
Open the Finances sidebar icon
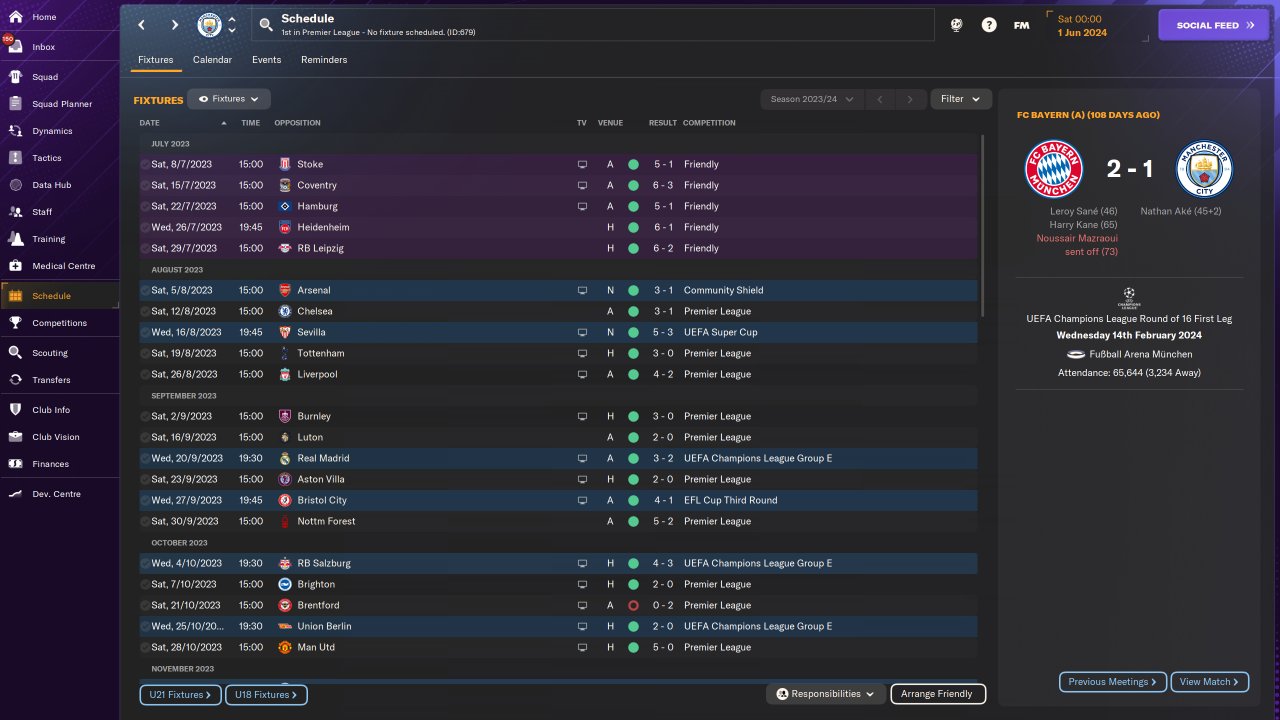click(15, 464)
